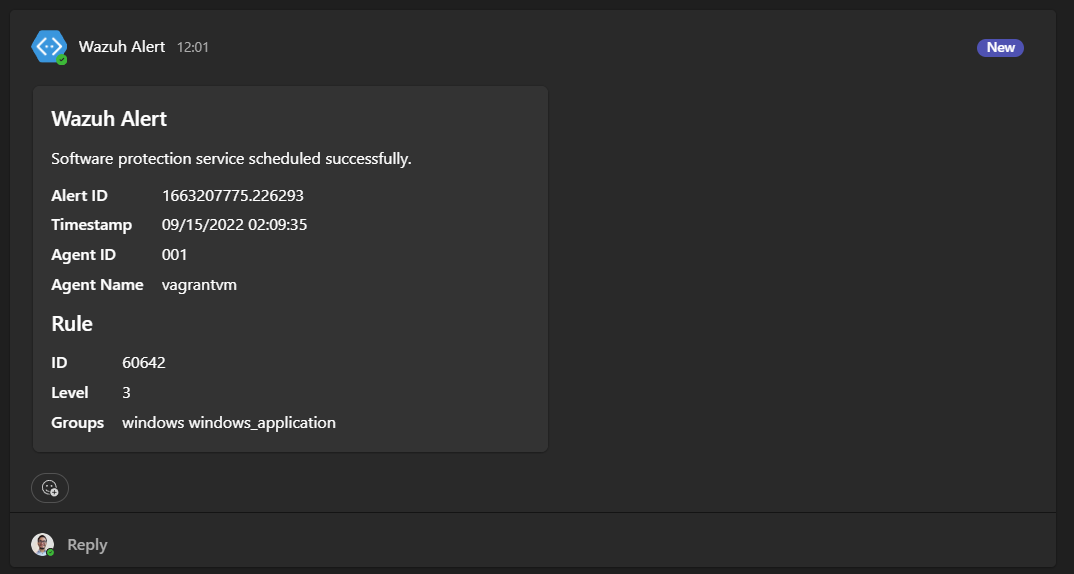Click the rule ID value 60642

pos(144,362)
